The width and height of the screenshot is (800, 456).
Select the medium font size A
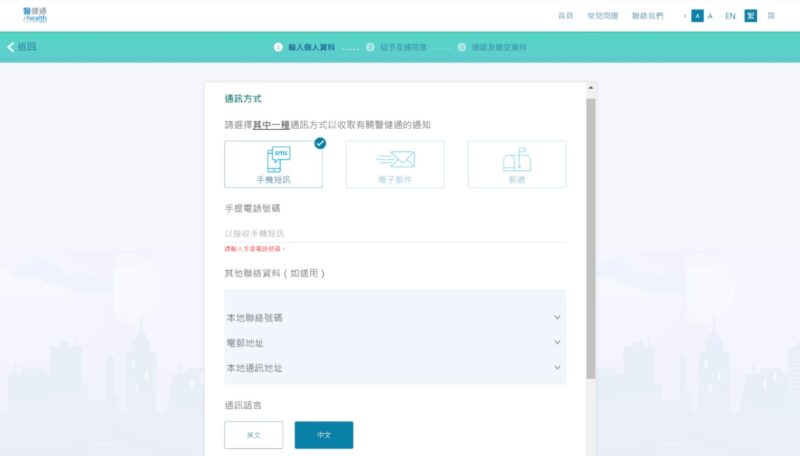pos(697,16)
